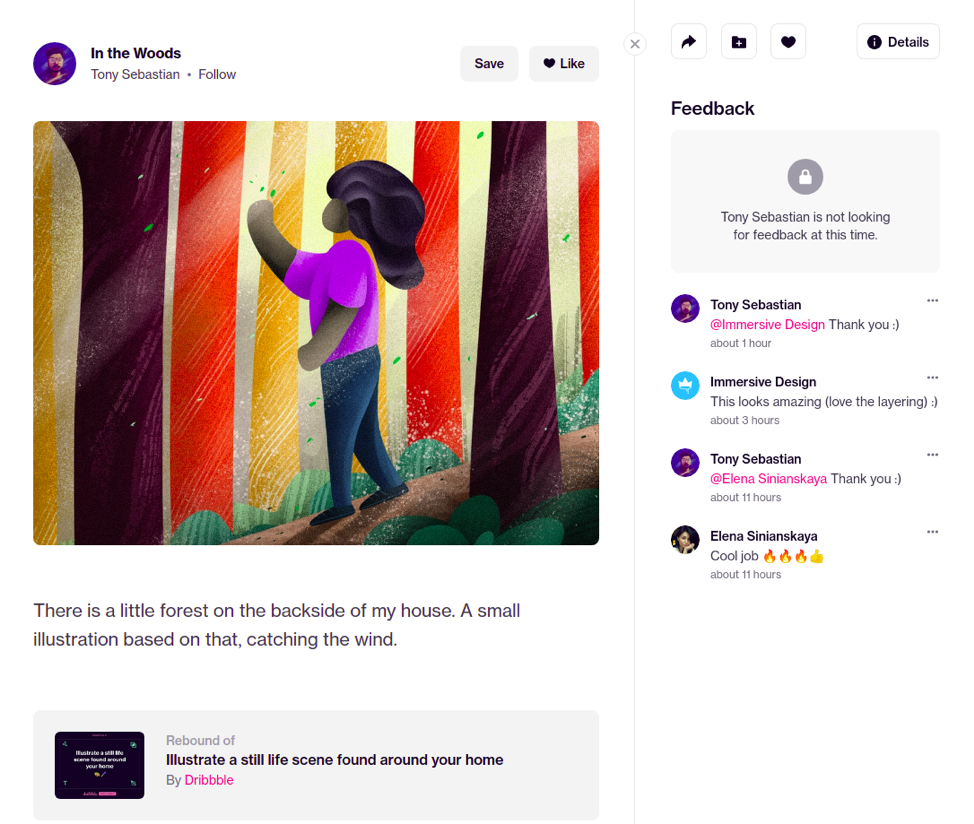Viewport: 974px width, 824px height.
Task: Click the @Elena Sinianskaya mention
Action: pyautogui.click(x=768, y=479)
